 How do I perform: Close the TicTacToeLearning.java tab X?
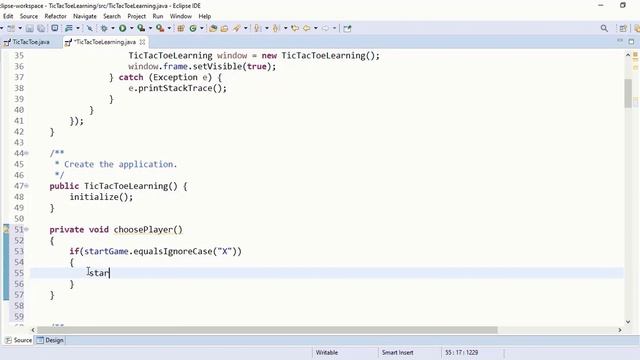[142, 42]
